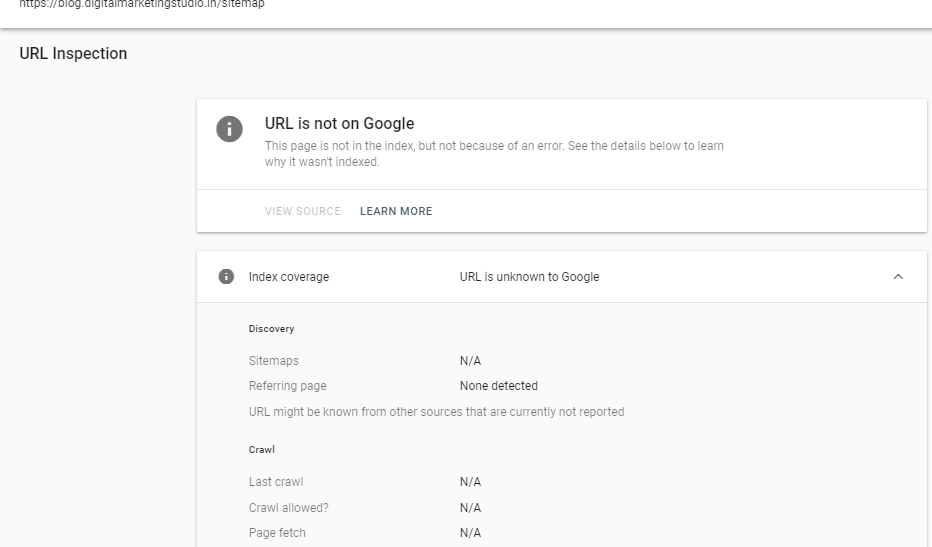Click the not-indexed explanation text in top card

(x=494, y=154)
